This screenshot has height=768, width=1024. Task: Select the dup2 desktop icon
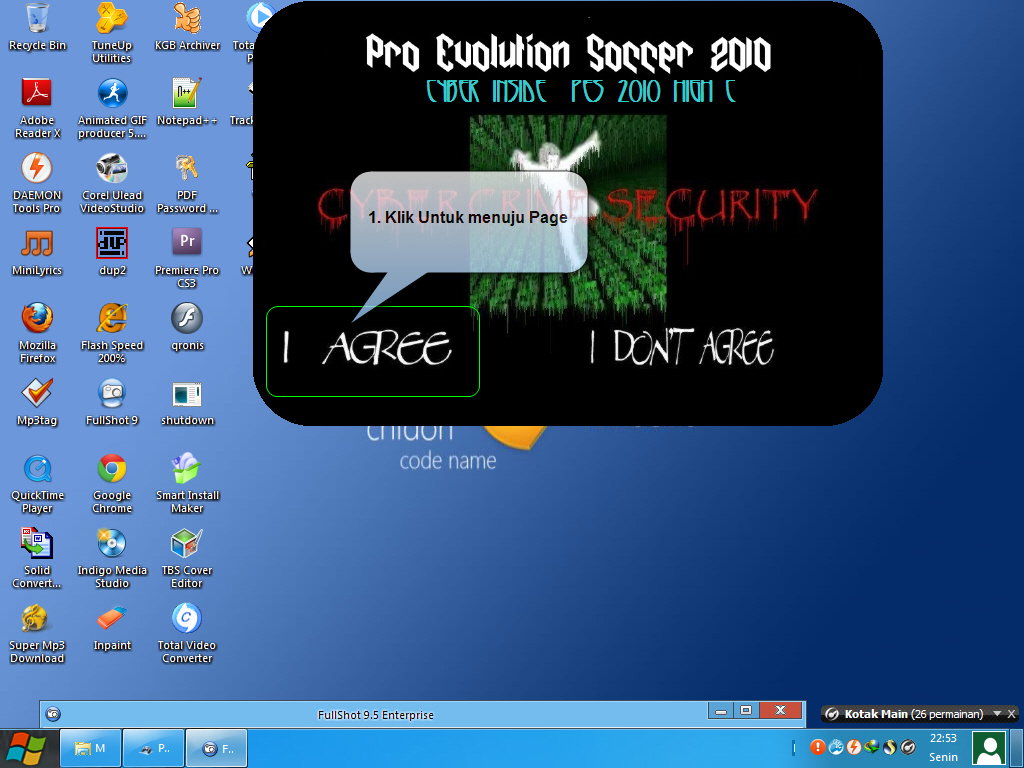pyautogui.click(x=112, y=252)
